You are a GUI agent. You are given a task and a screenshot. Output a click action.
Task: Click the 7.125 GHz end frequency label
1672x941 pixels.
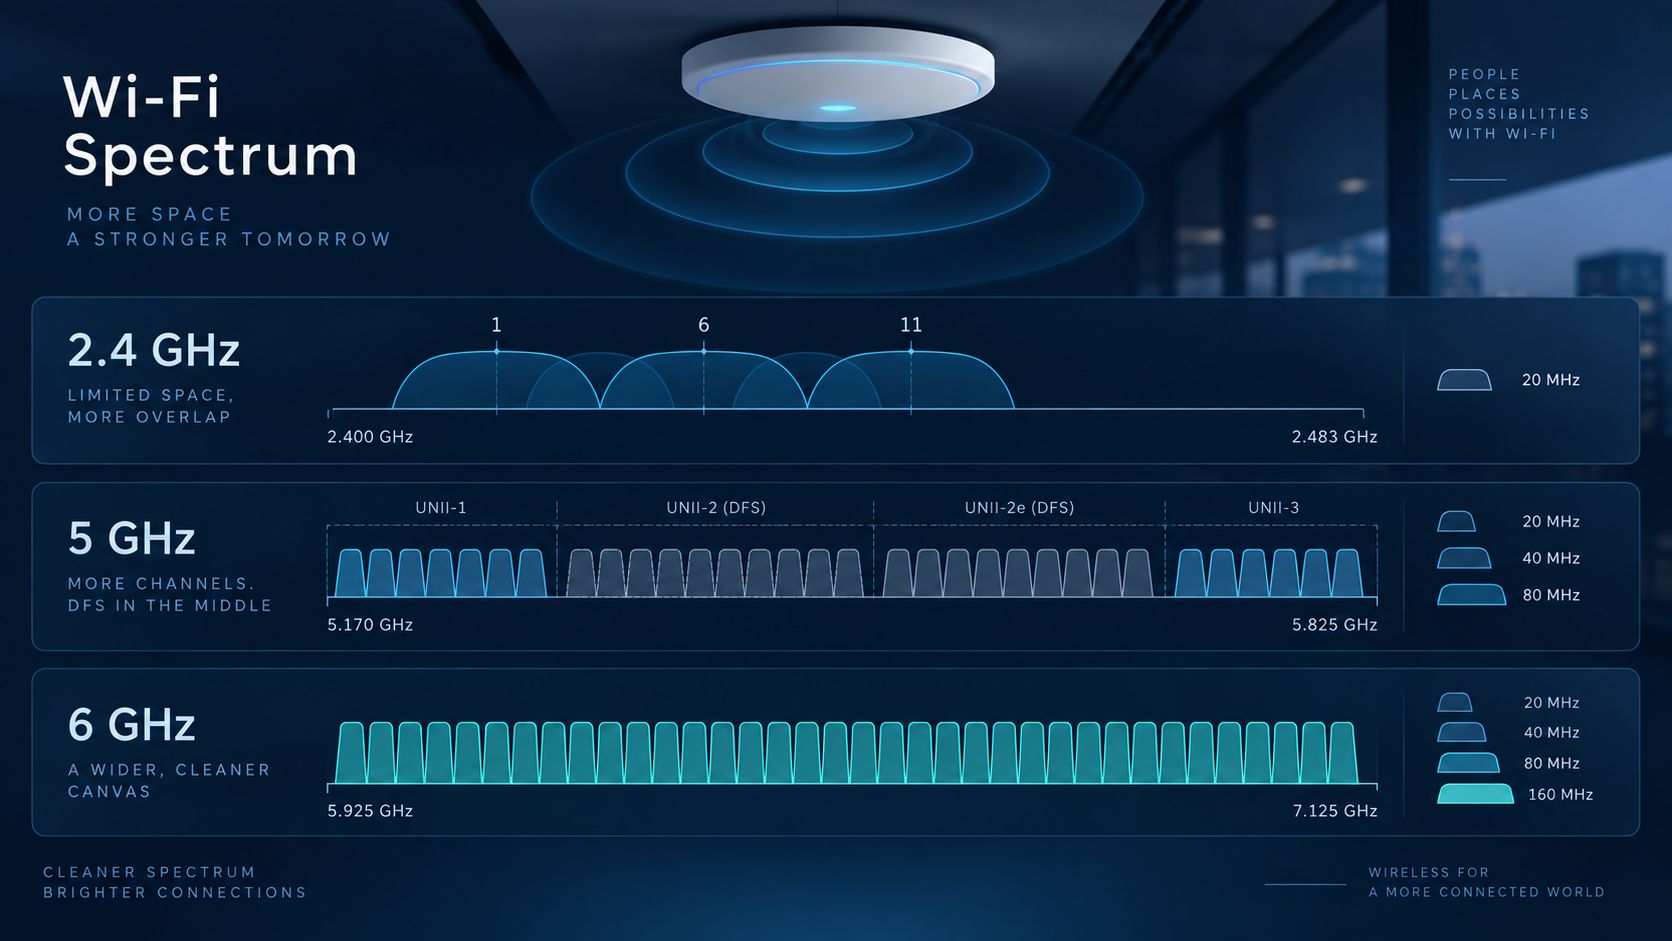[x=1334, y=811]
